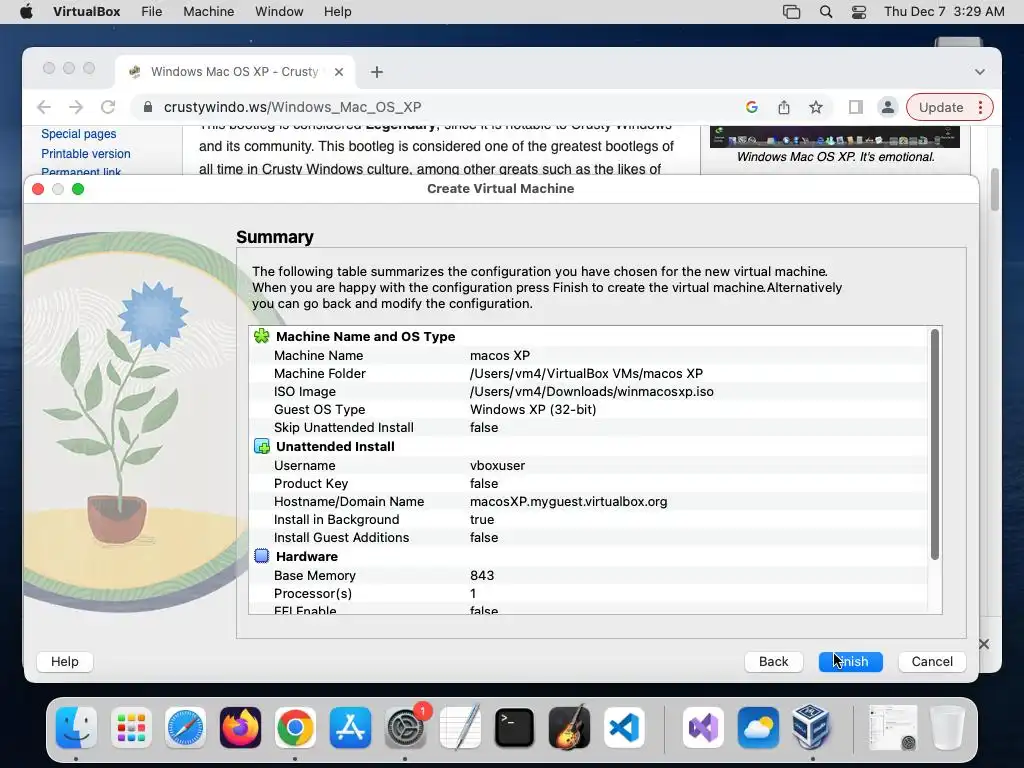Screen dimensions: 1024x768
Task: Open the Window menu
Action: [279, 12]
